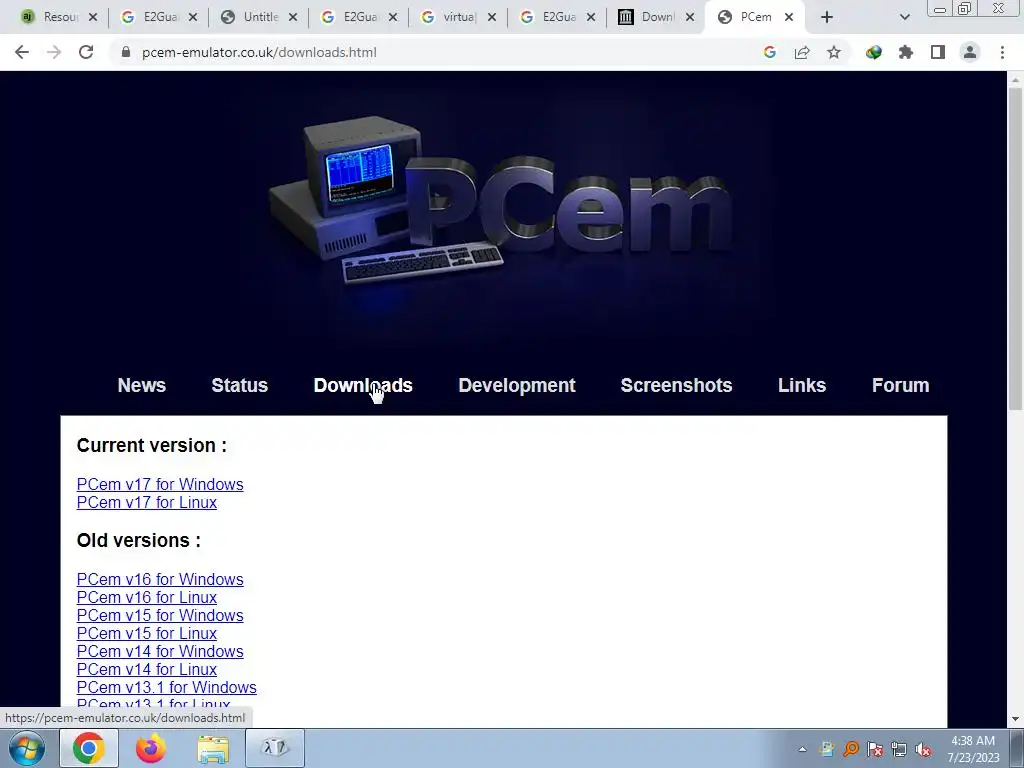Open the network tray icon
The image size is (1024, 768).
pos(899,750)
